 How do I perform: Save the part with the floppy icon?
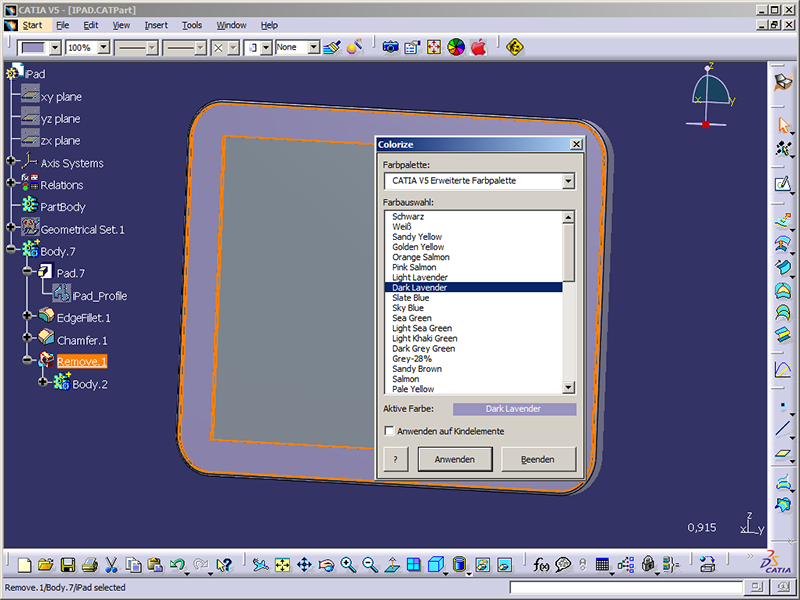tap(67, 564)
